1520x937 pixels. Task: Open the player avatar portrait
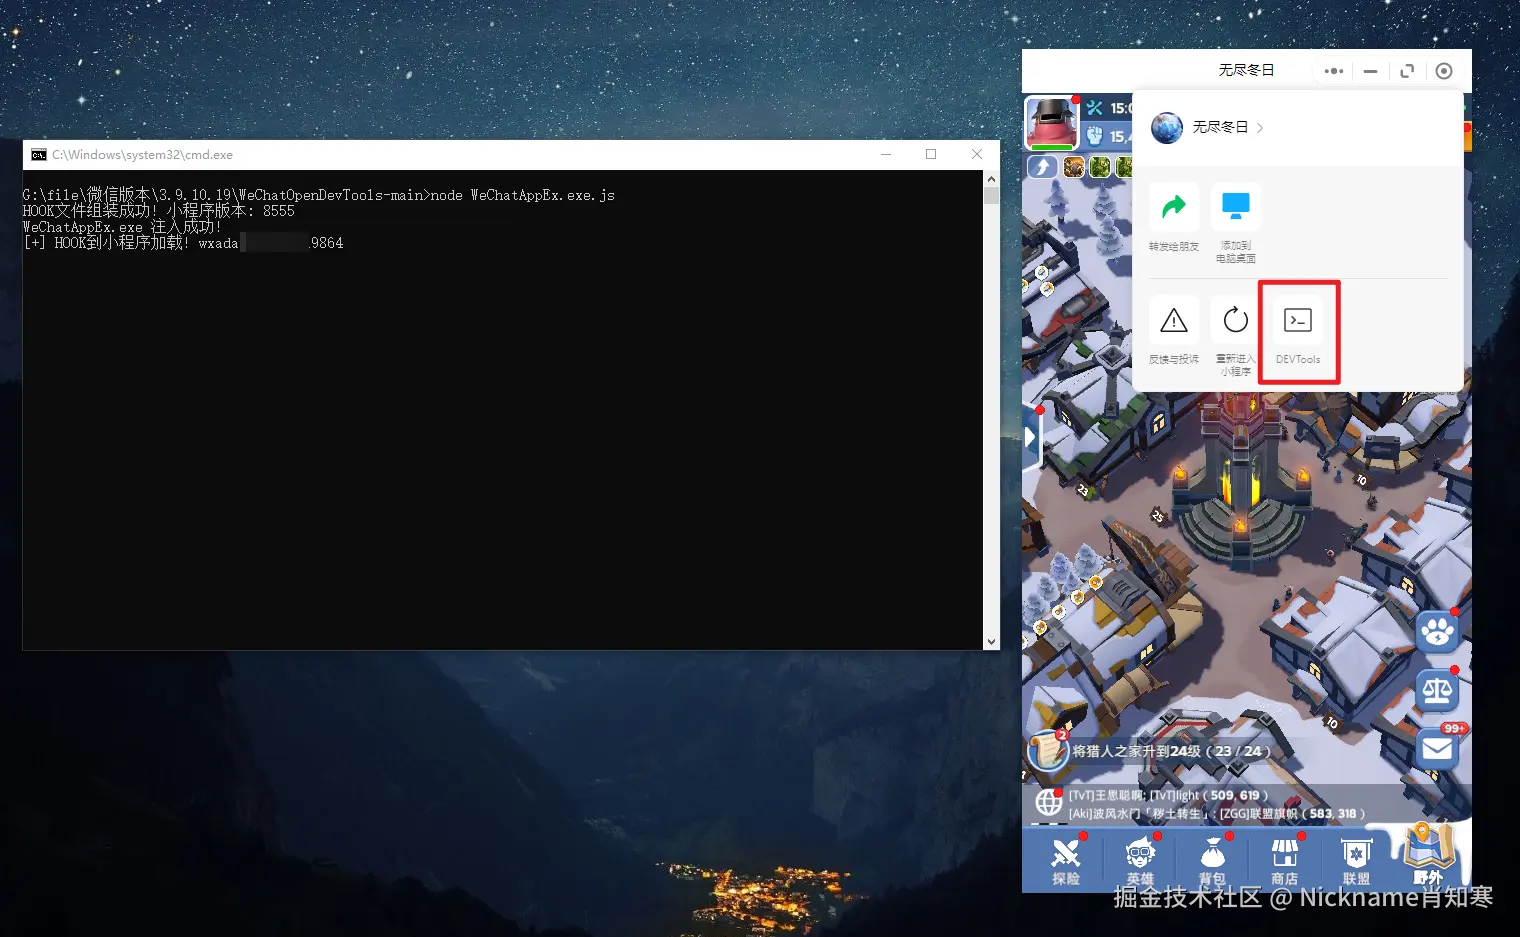[x=1052, y=123]
